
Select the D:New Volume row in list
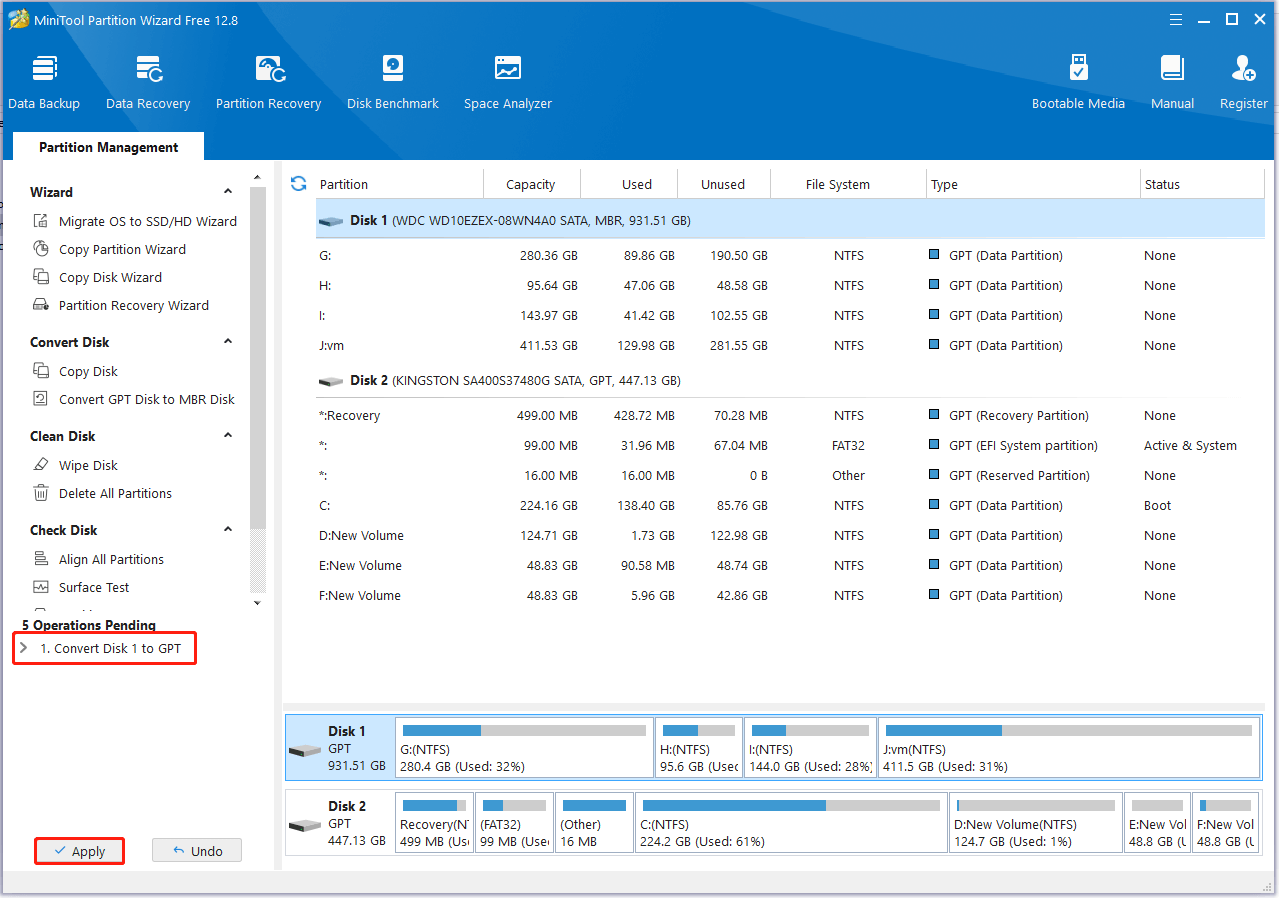coord(790,536)
